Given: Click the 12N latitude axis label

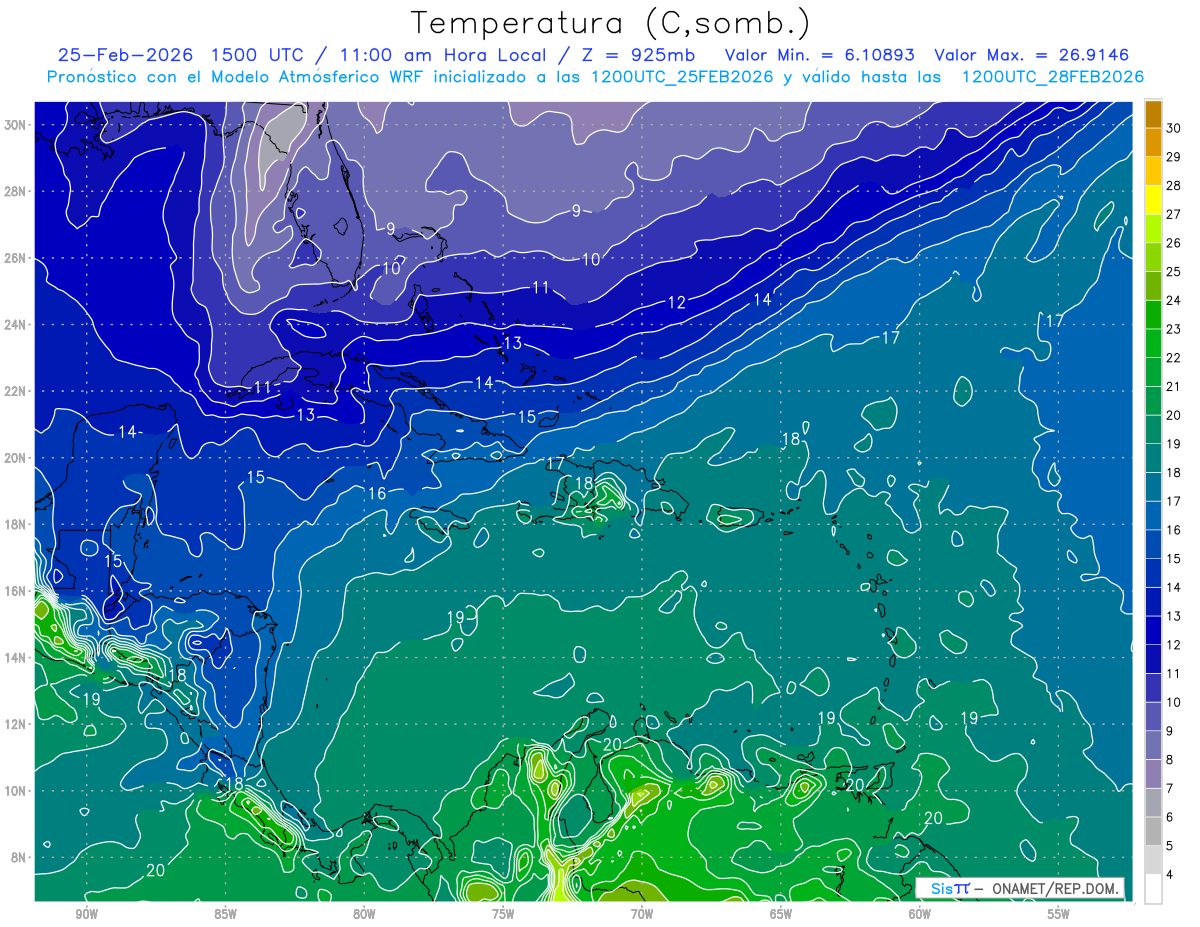Looking at the screenshot, I should (16, 724).
